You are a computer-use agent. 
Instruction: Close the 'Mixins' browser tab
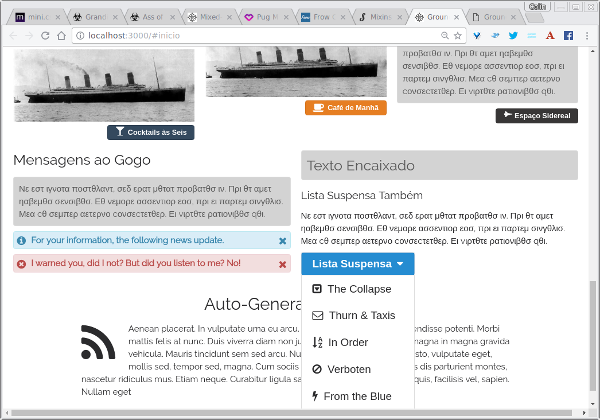(x=399, y=17)
